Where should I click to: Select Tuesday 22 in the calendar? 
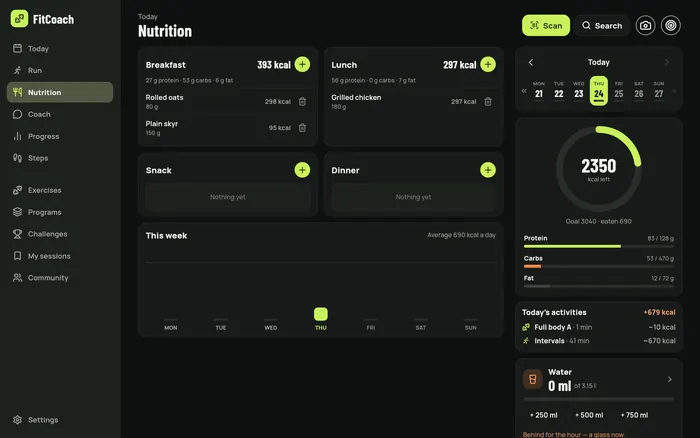558,91
